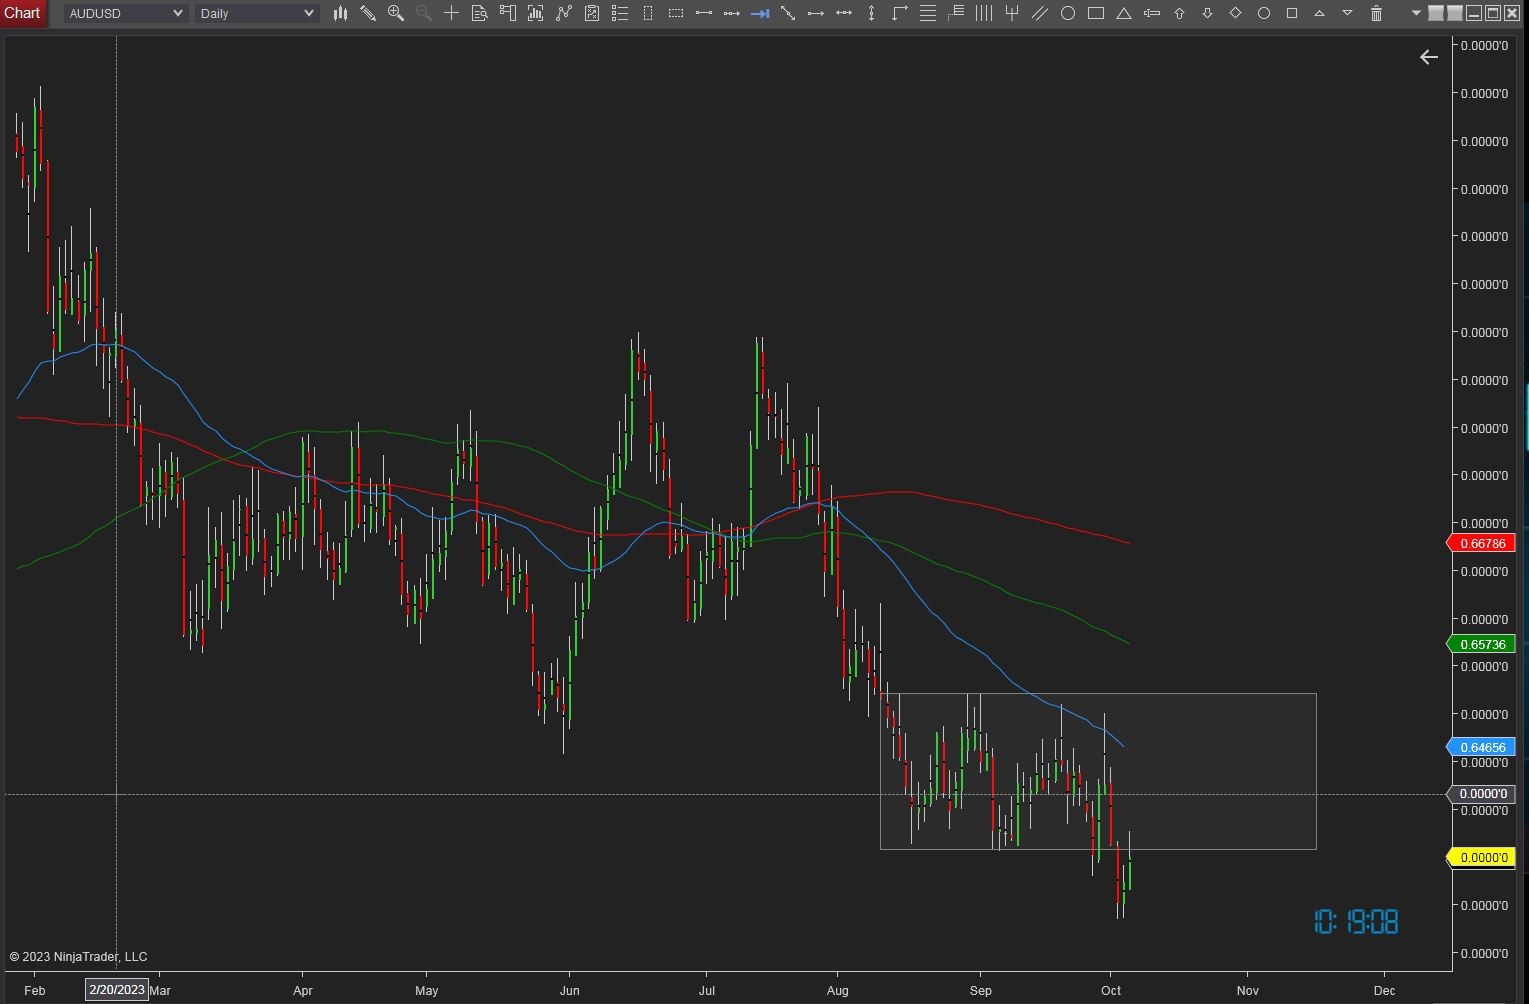Select the diagonal arrow line tool

click(x=788, y=13)
